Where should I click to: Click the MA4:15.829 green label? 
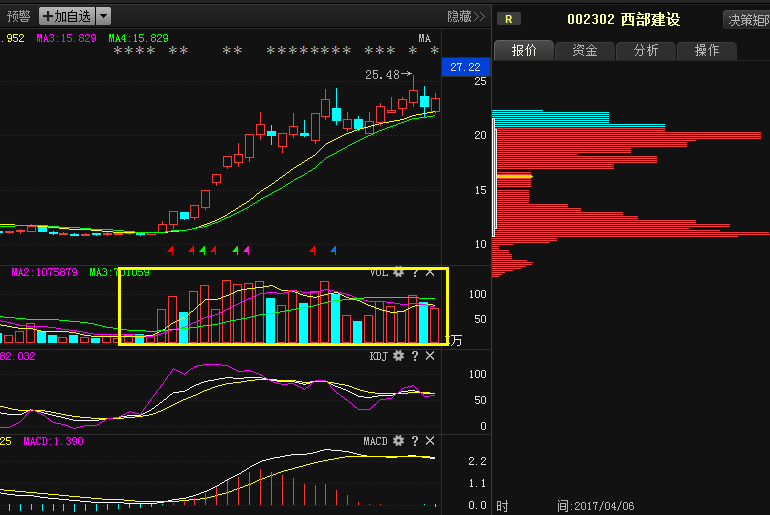click(138, 38)
